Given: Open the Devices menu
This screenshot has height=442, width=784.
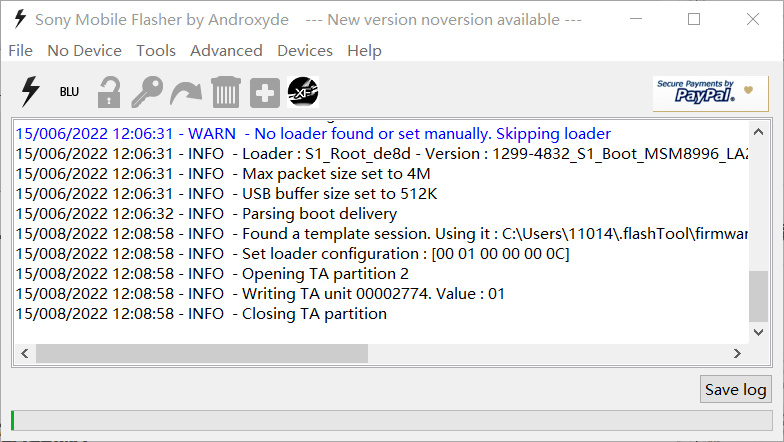Looking at the screenshot, I should (305, 50).
